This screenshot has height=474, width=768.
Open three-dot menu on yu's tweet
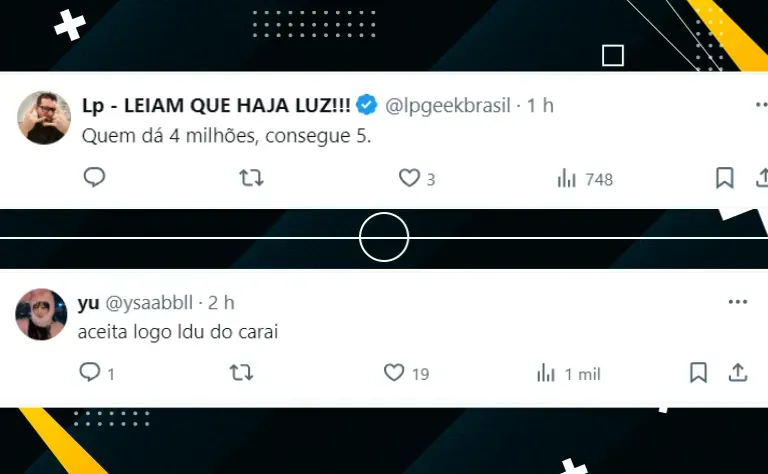point(738,302)
